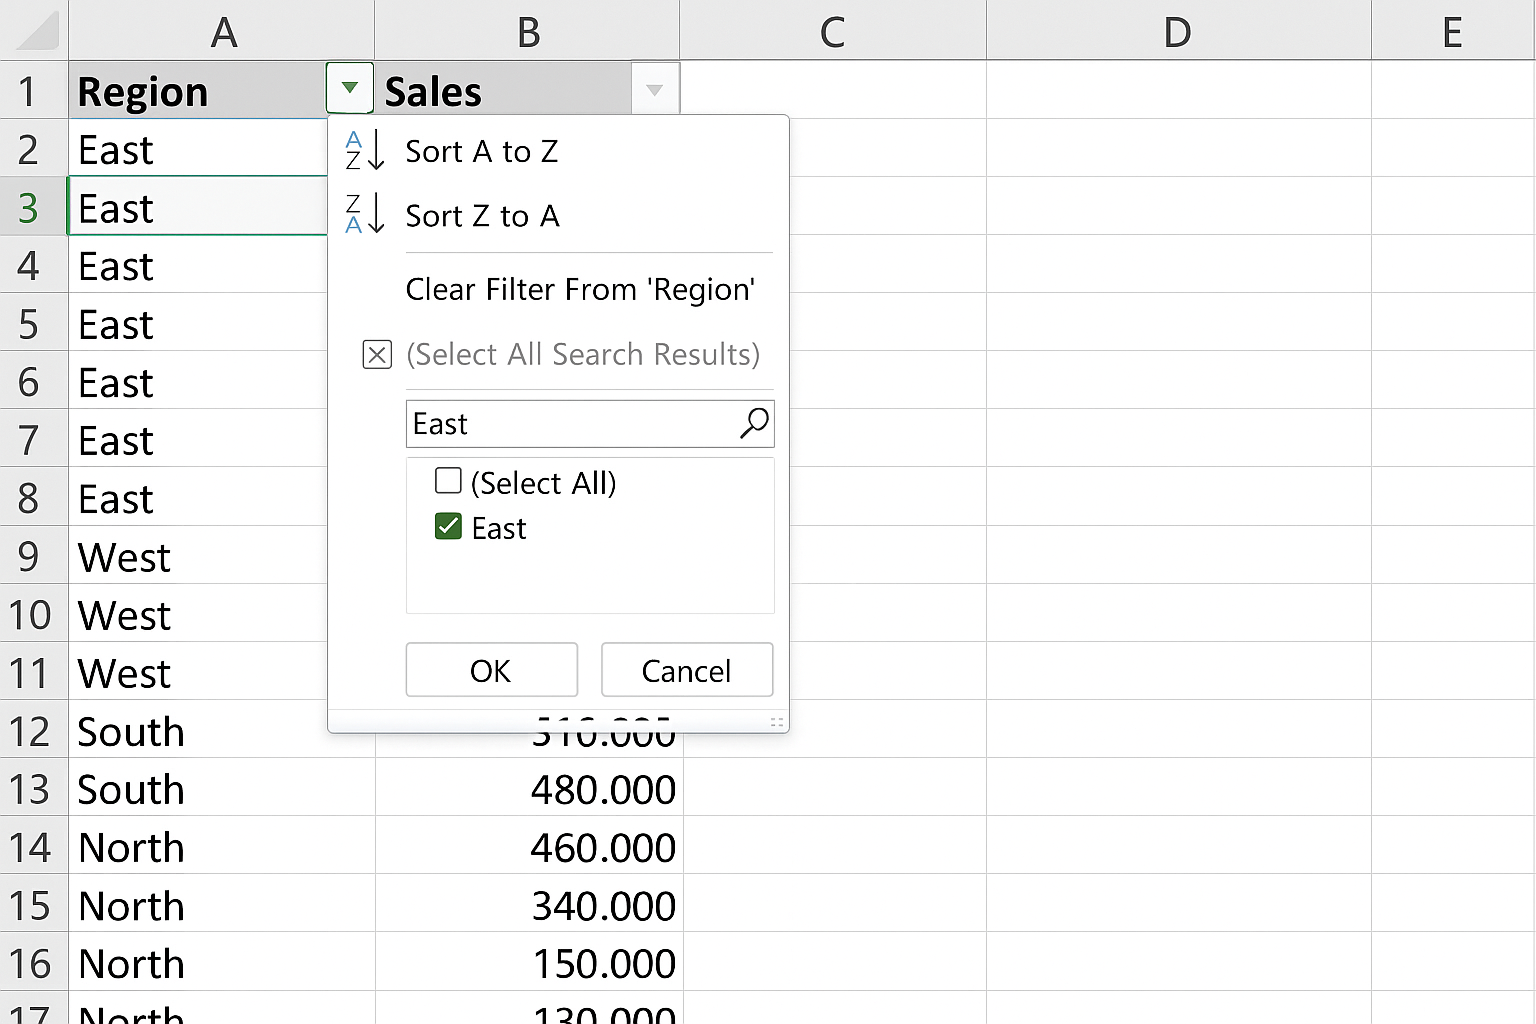Screen dimensions: 1536x1024
Task: Select column A header
Action: pyautogui.click(x=221, y=31)
